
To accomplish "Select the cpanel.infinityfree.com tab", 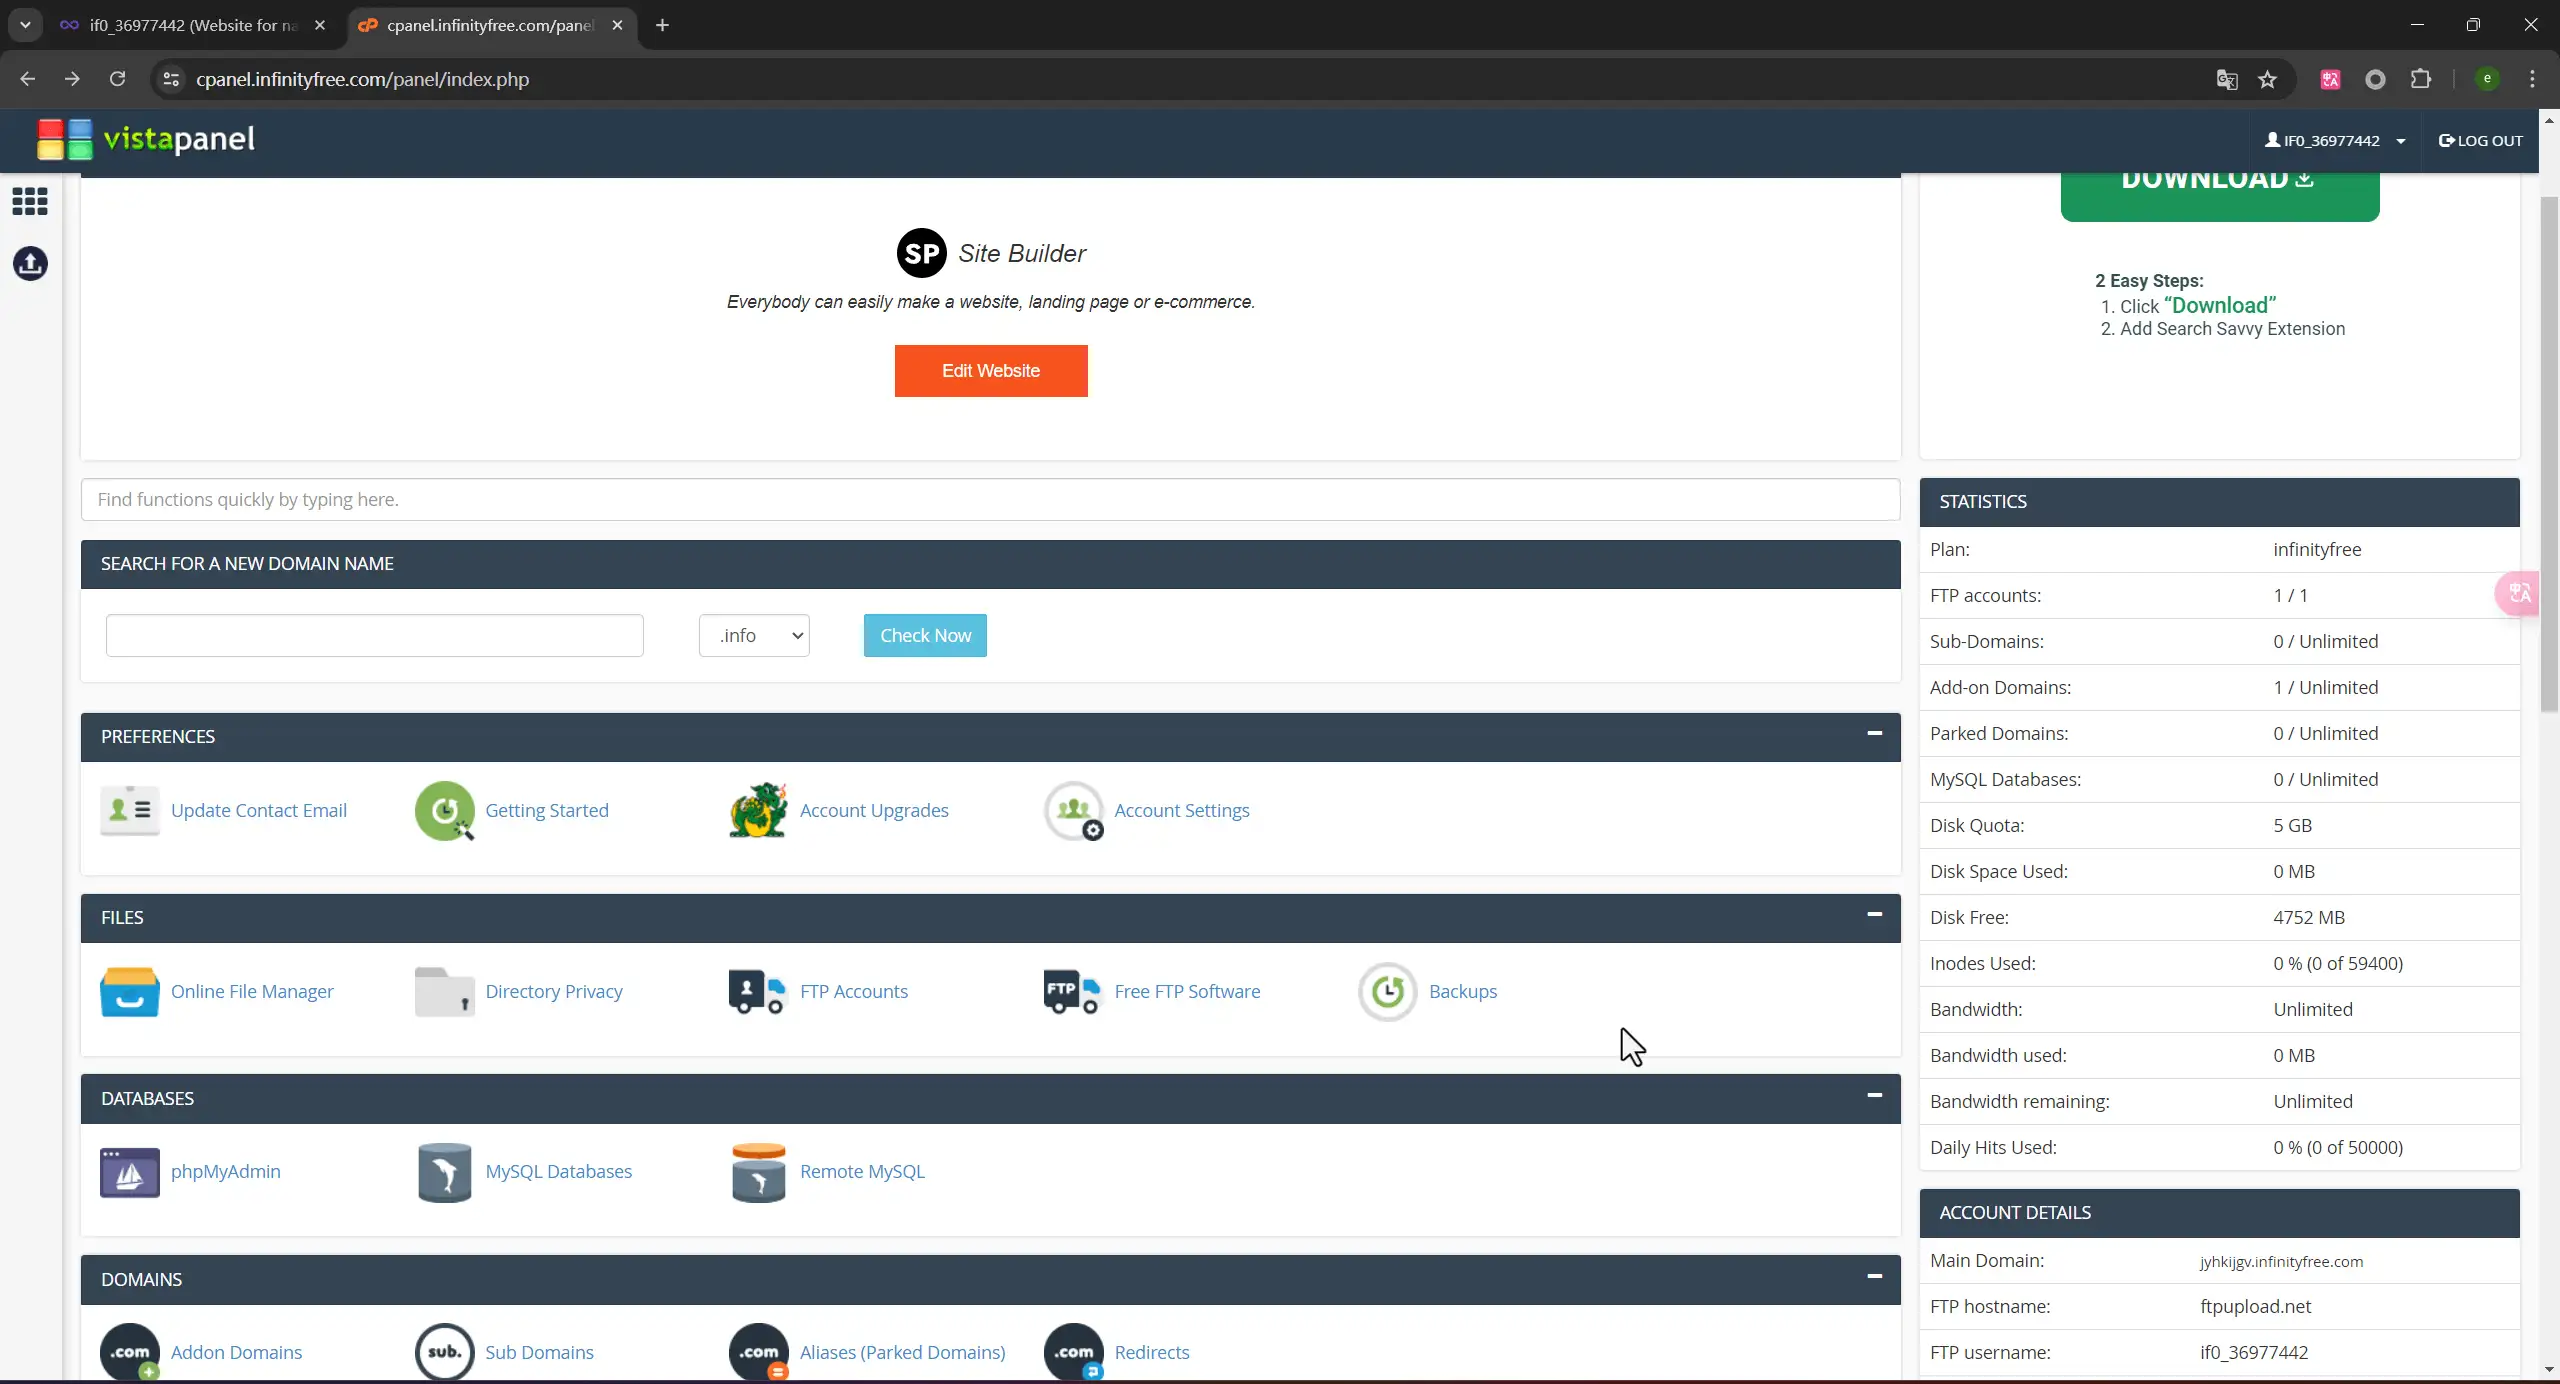I will (x=490, y=25).
